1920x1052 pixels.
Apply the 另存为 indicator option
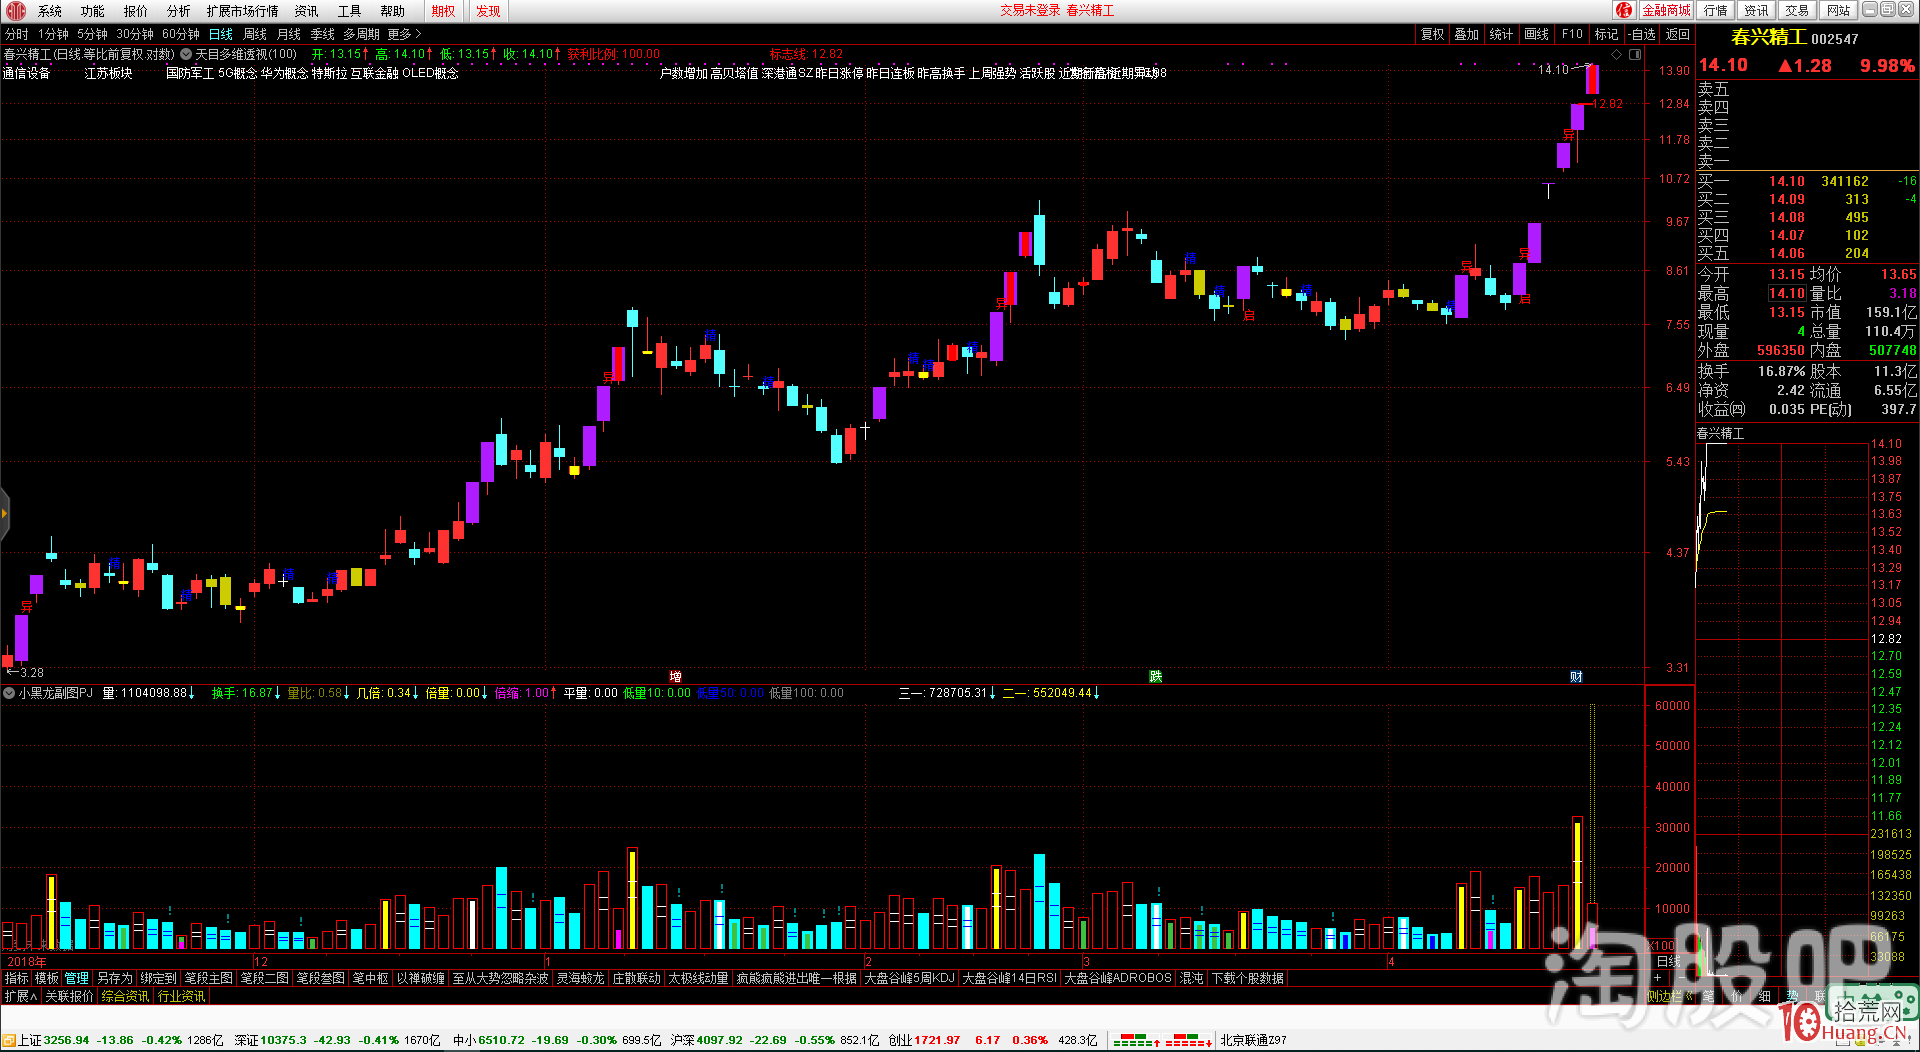pyautogui.click(x=115, y=978)
